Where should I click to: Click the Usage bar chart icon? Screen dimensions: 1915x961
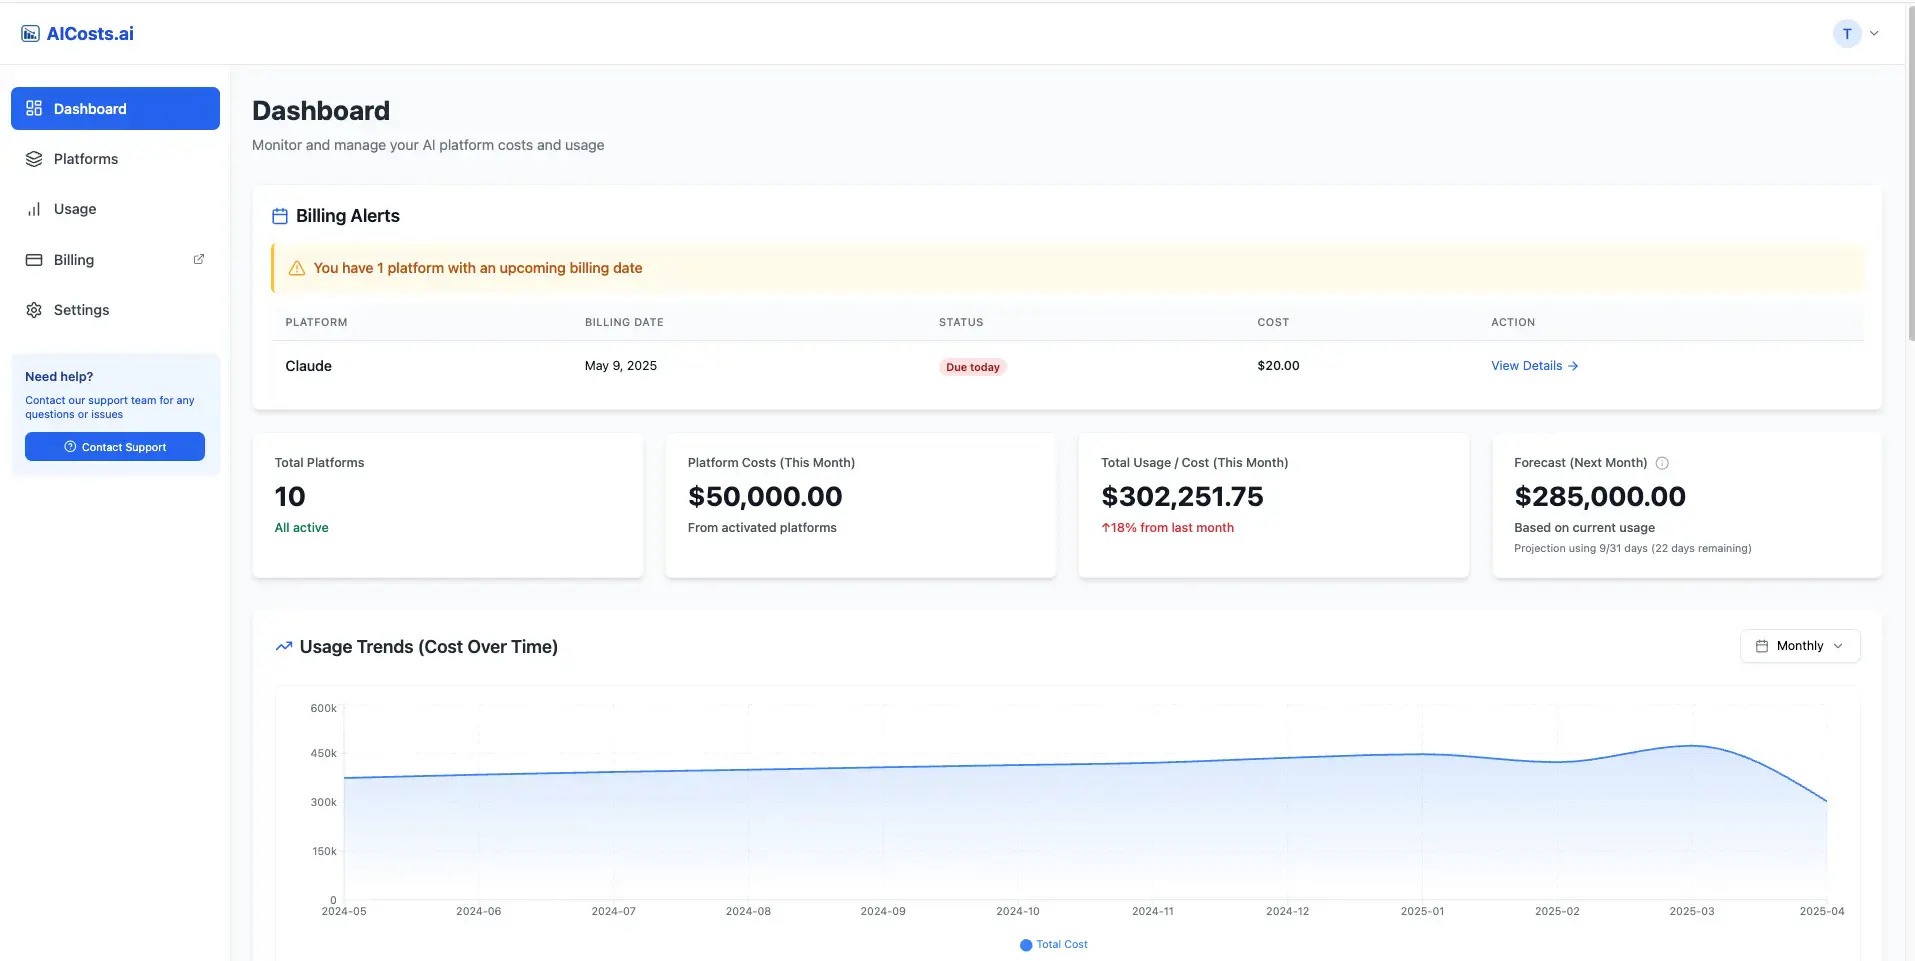[x=34, y=209]
